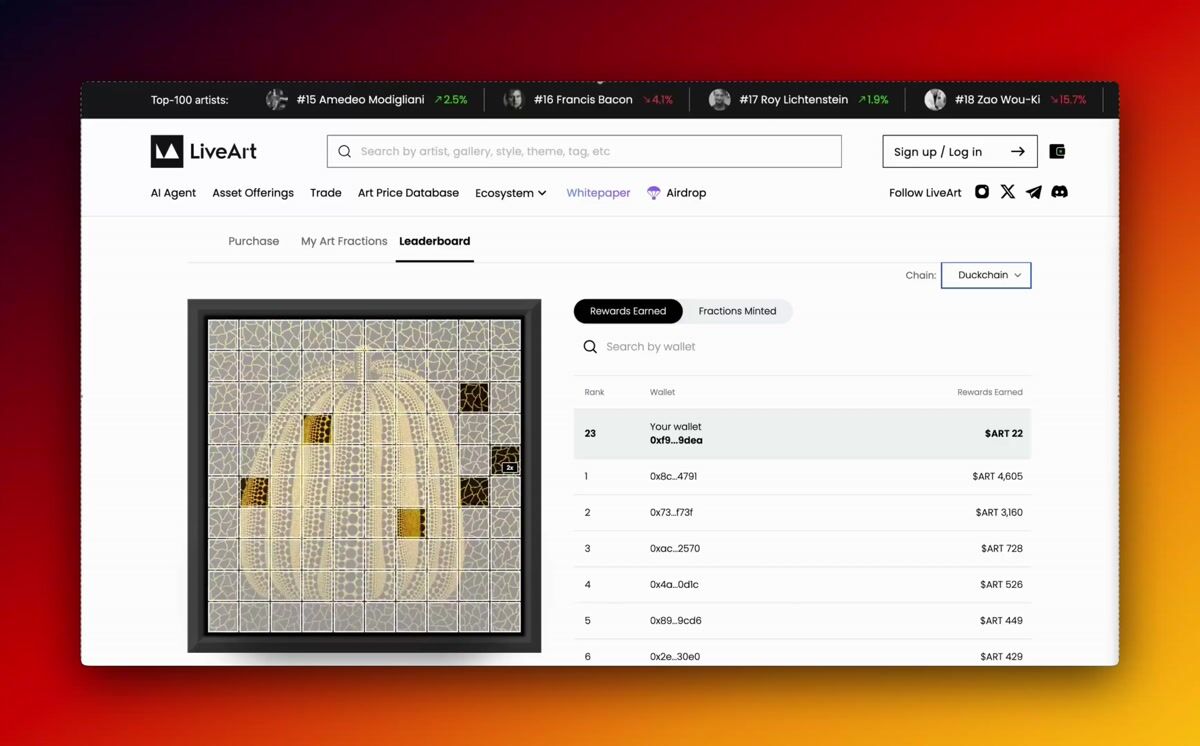
Task: Click the Wallet column header
Action: (662, 392)
